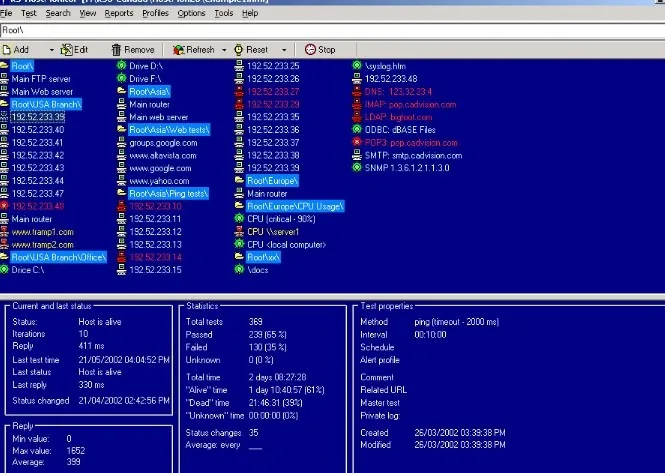Select the red failed 192.52.233.48 status icon

pyautogui.click(x=4, y=206)
